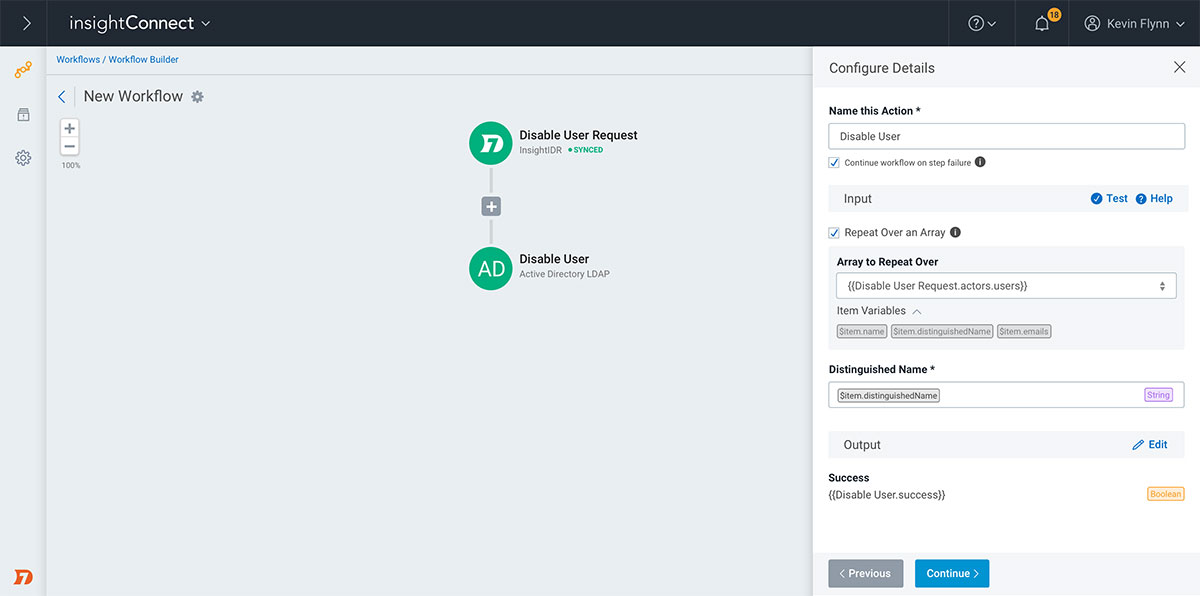Open the plugins icon in left sidebar

pos(23,115)
